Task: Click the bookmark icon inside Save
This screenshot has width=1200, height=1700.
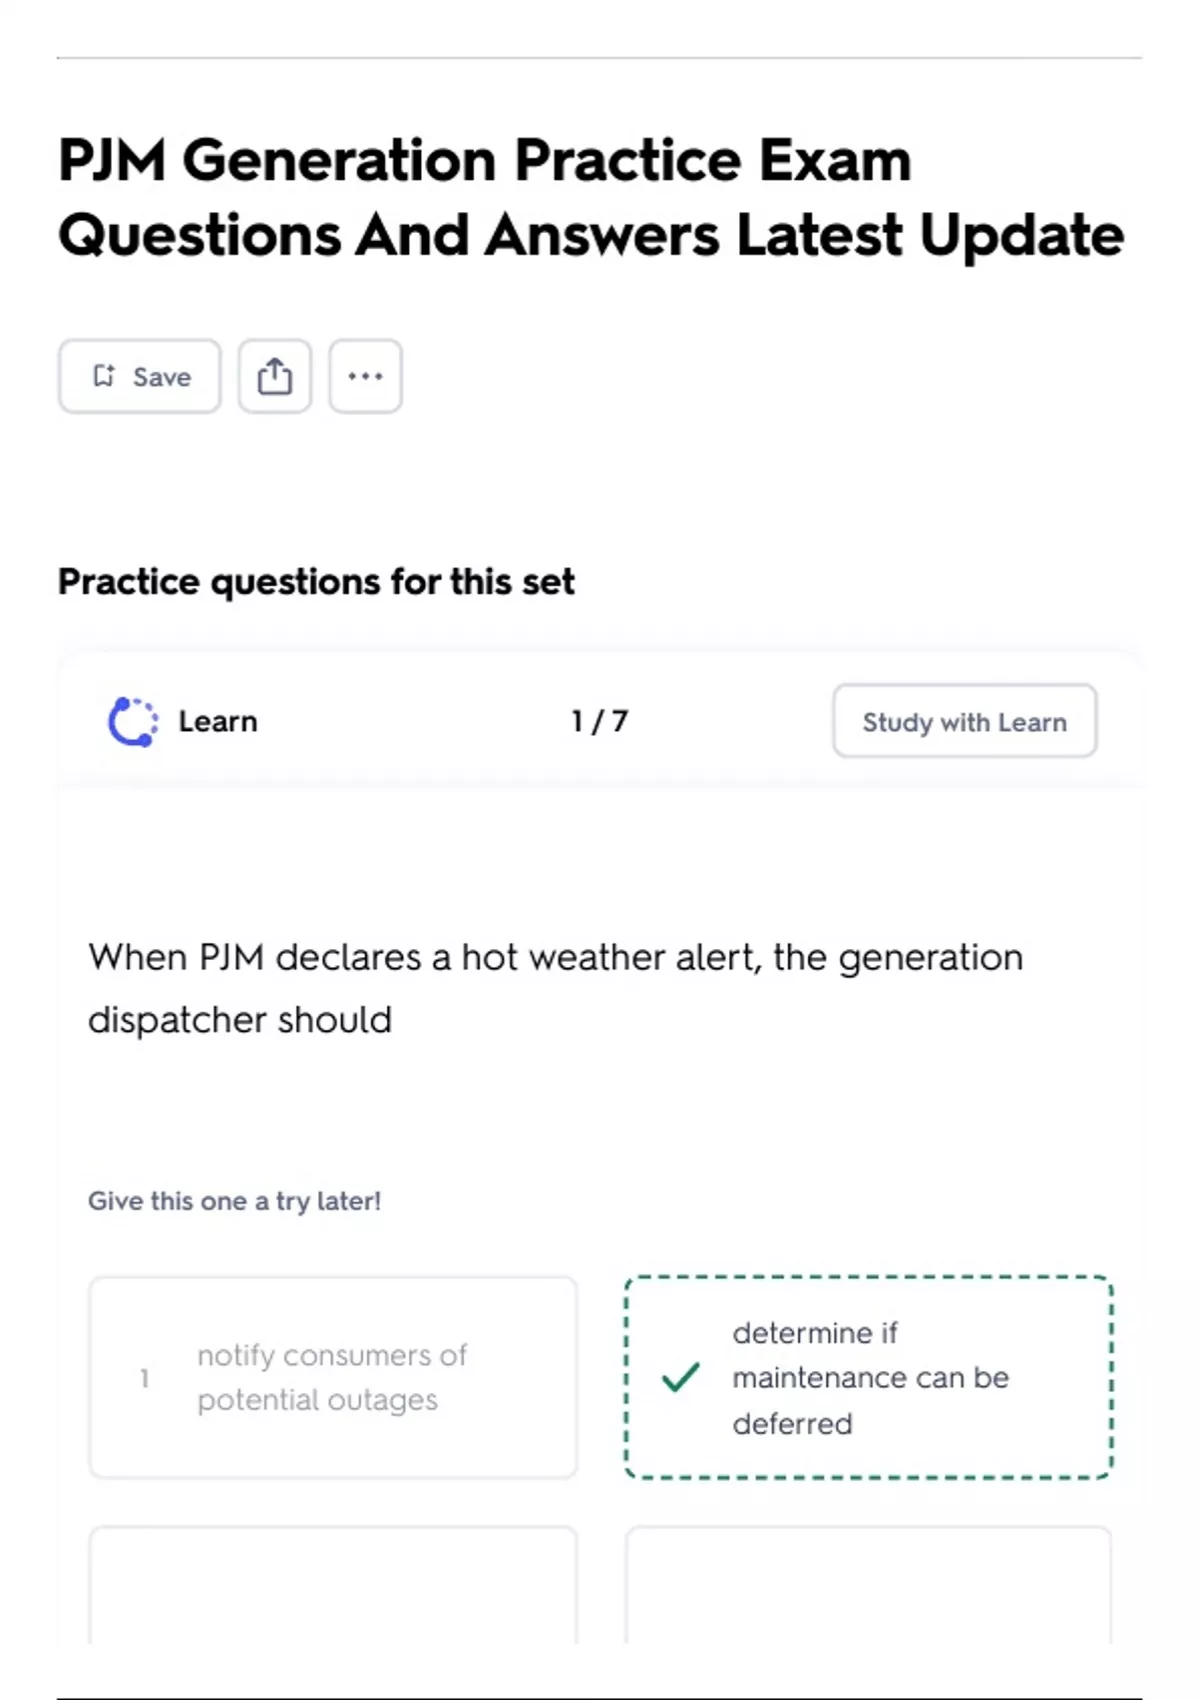Action: pos(104,376)
